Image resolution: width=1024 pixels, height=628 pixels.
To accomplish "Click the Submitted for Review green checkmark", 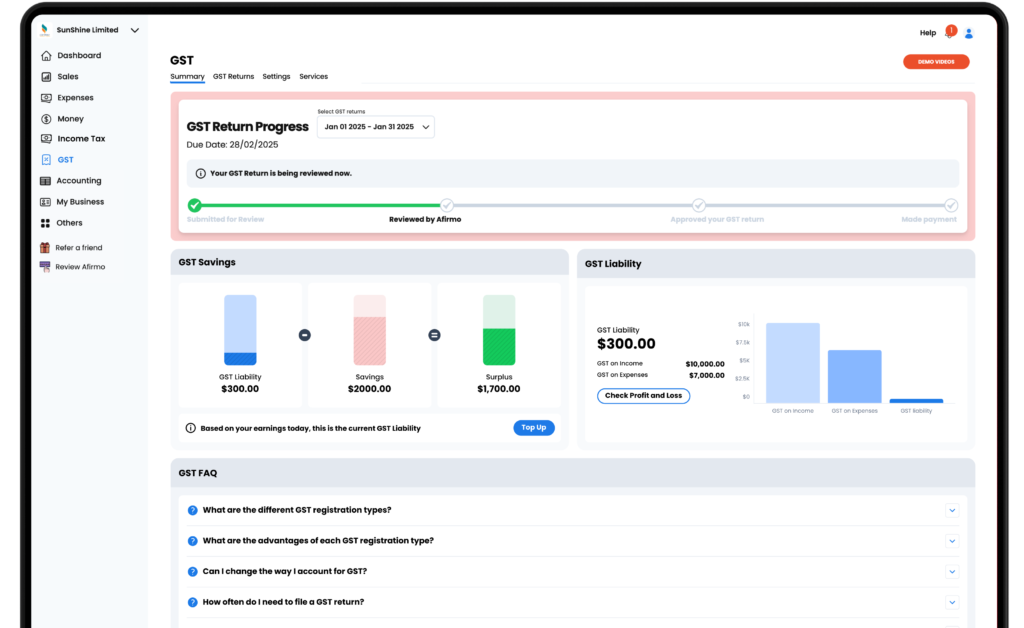I will click(x=195, y=205).
